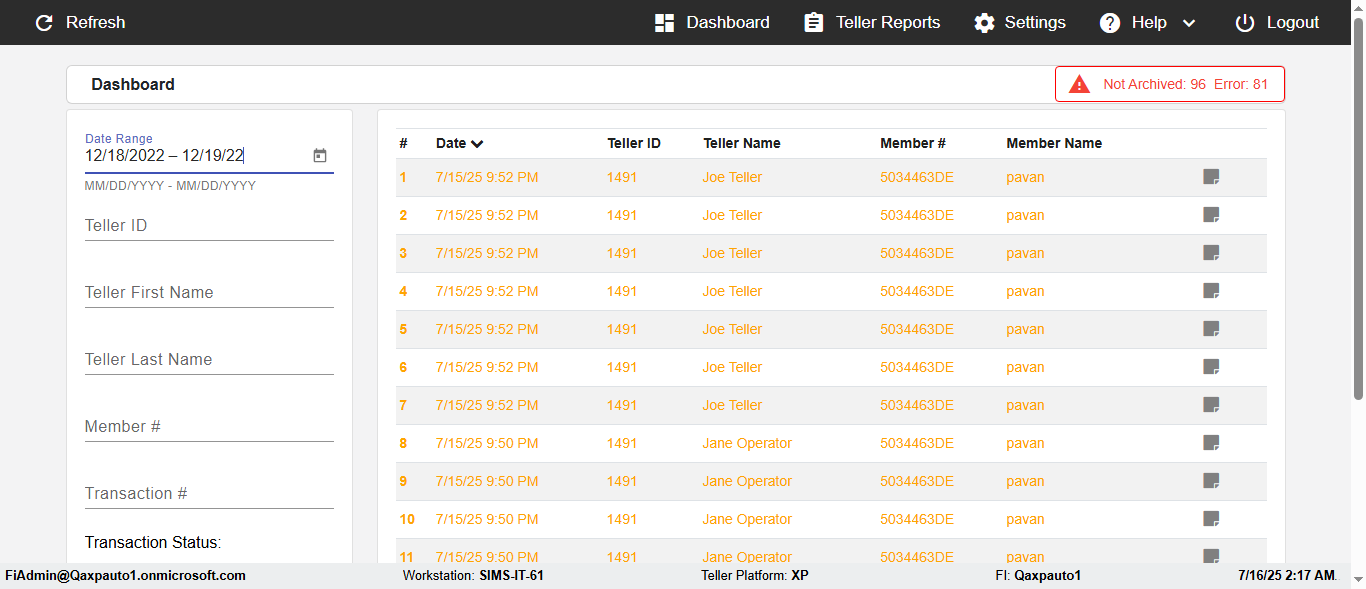Click the red warning triangle alert icon
This screenshot has width=1366, height=589.
click(x=1079, y=85)
